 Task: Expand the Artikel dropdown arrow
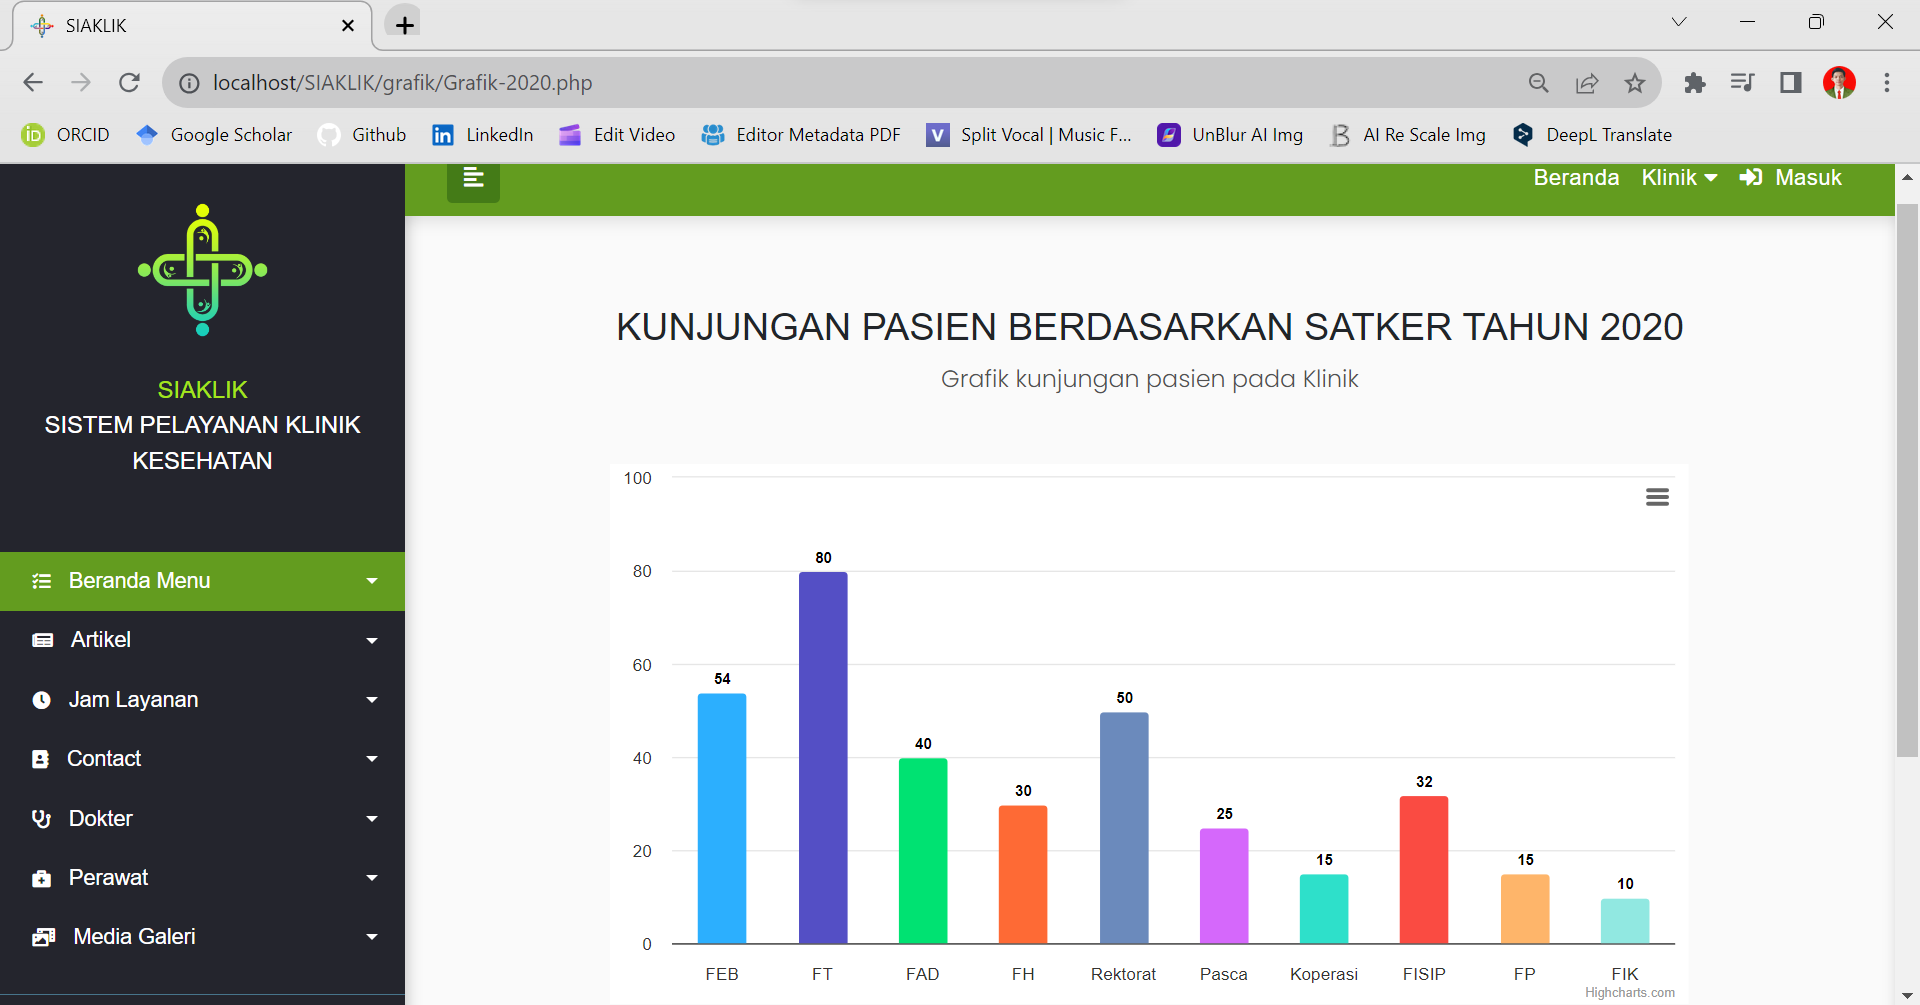coord(372,641)
